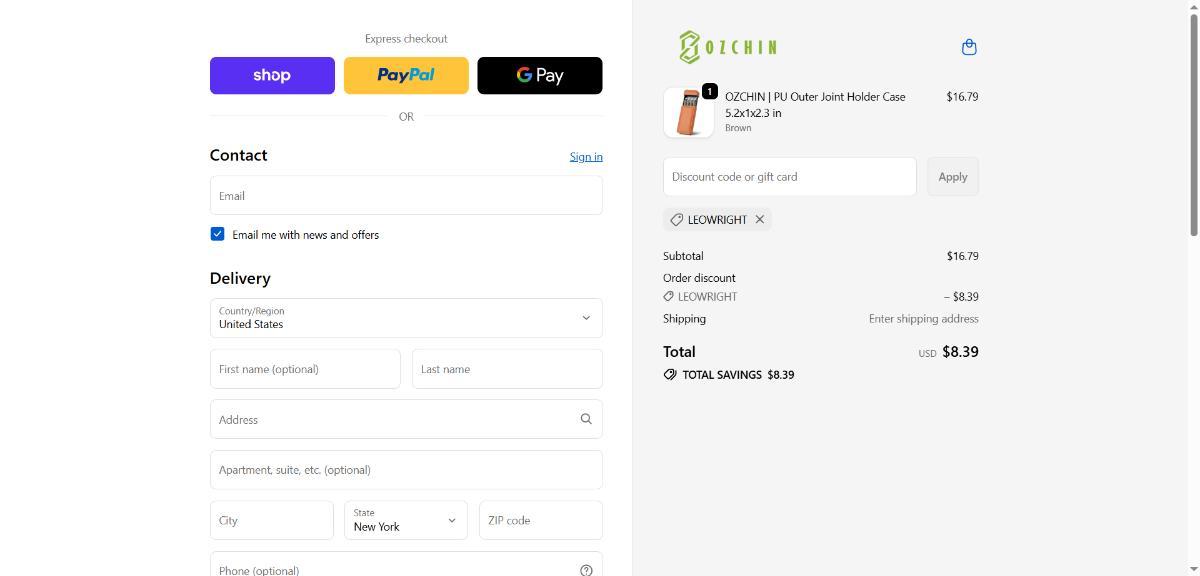
Task: Open the shopping bag cart icon
Action: click(968, 47)
